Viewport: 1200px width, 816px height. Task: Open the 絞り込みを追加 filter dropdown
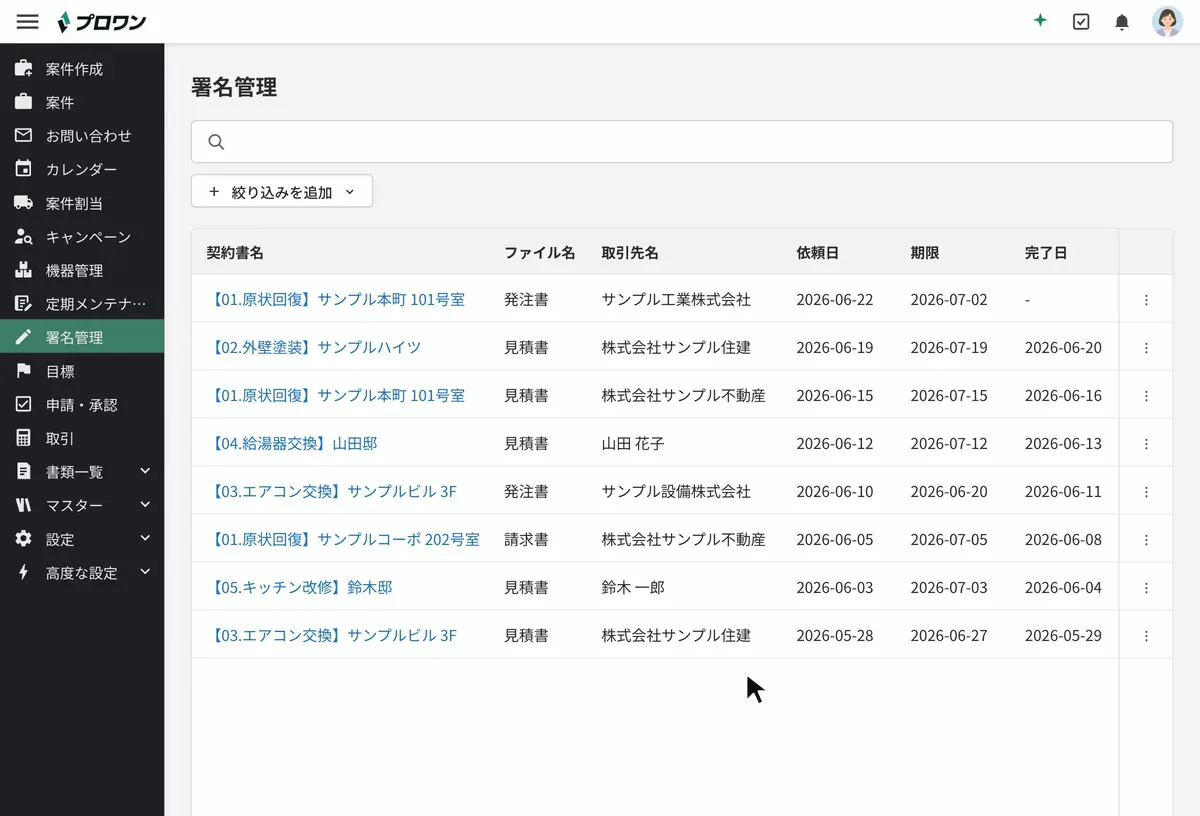coord(282,192)
